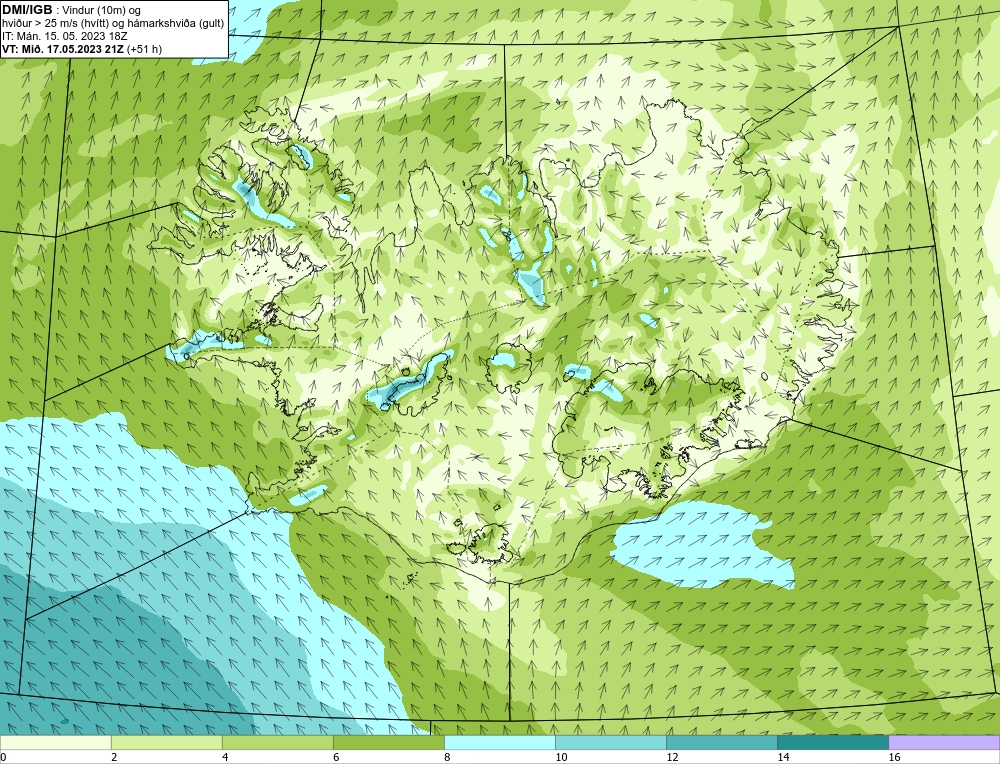Click the legend scale label 12

[672, 757]
